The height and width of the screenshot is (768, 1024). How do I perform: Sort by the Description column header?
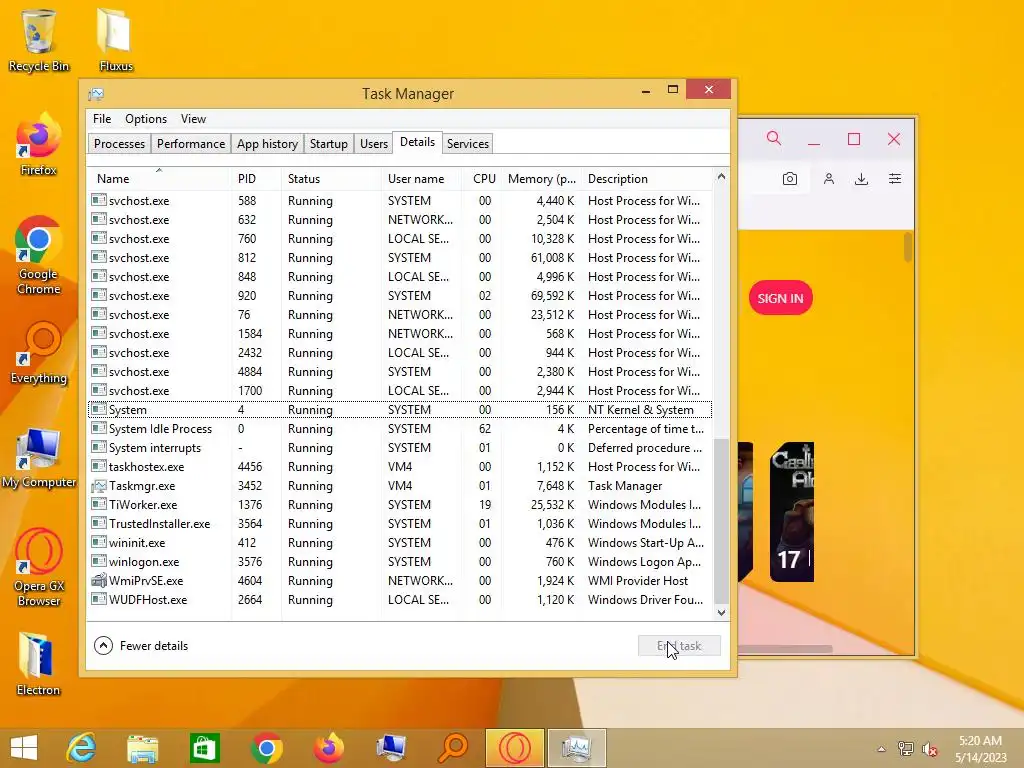click(x=647, y=179)
